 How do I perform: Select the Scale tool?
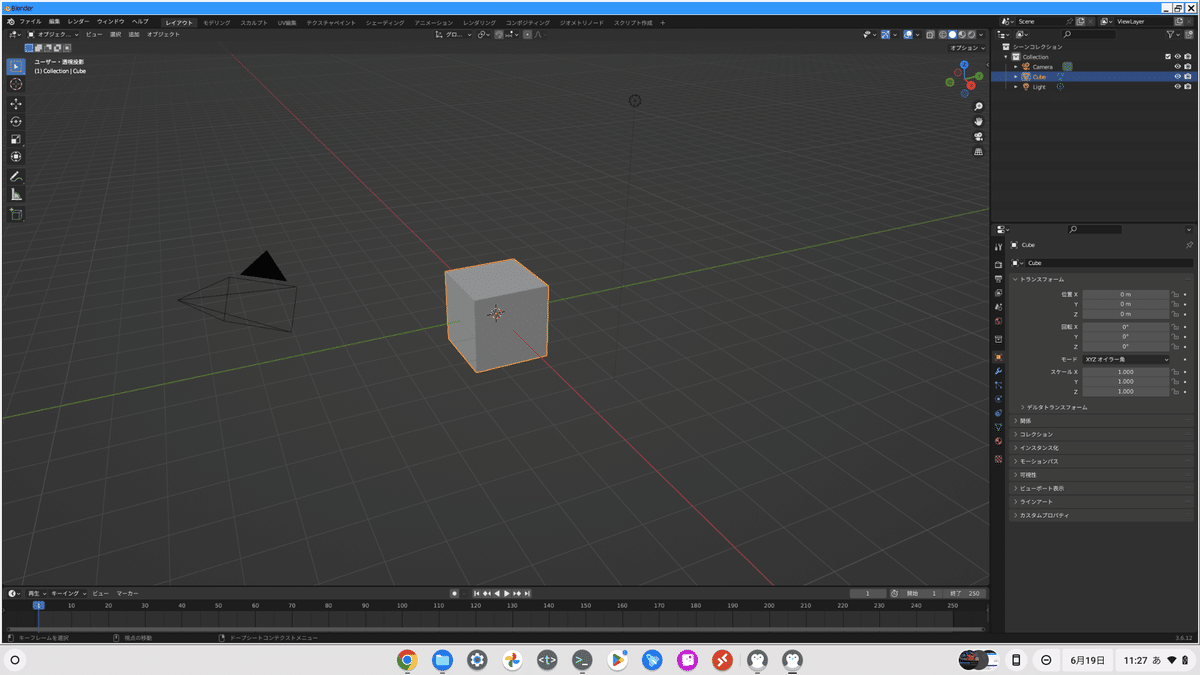(16, 139)
